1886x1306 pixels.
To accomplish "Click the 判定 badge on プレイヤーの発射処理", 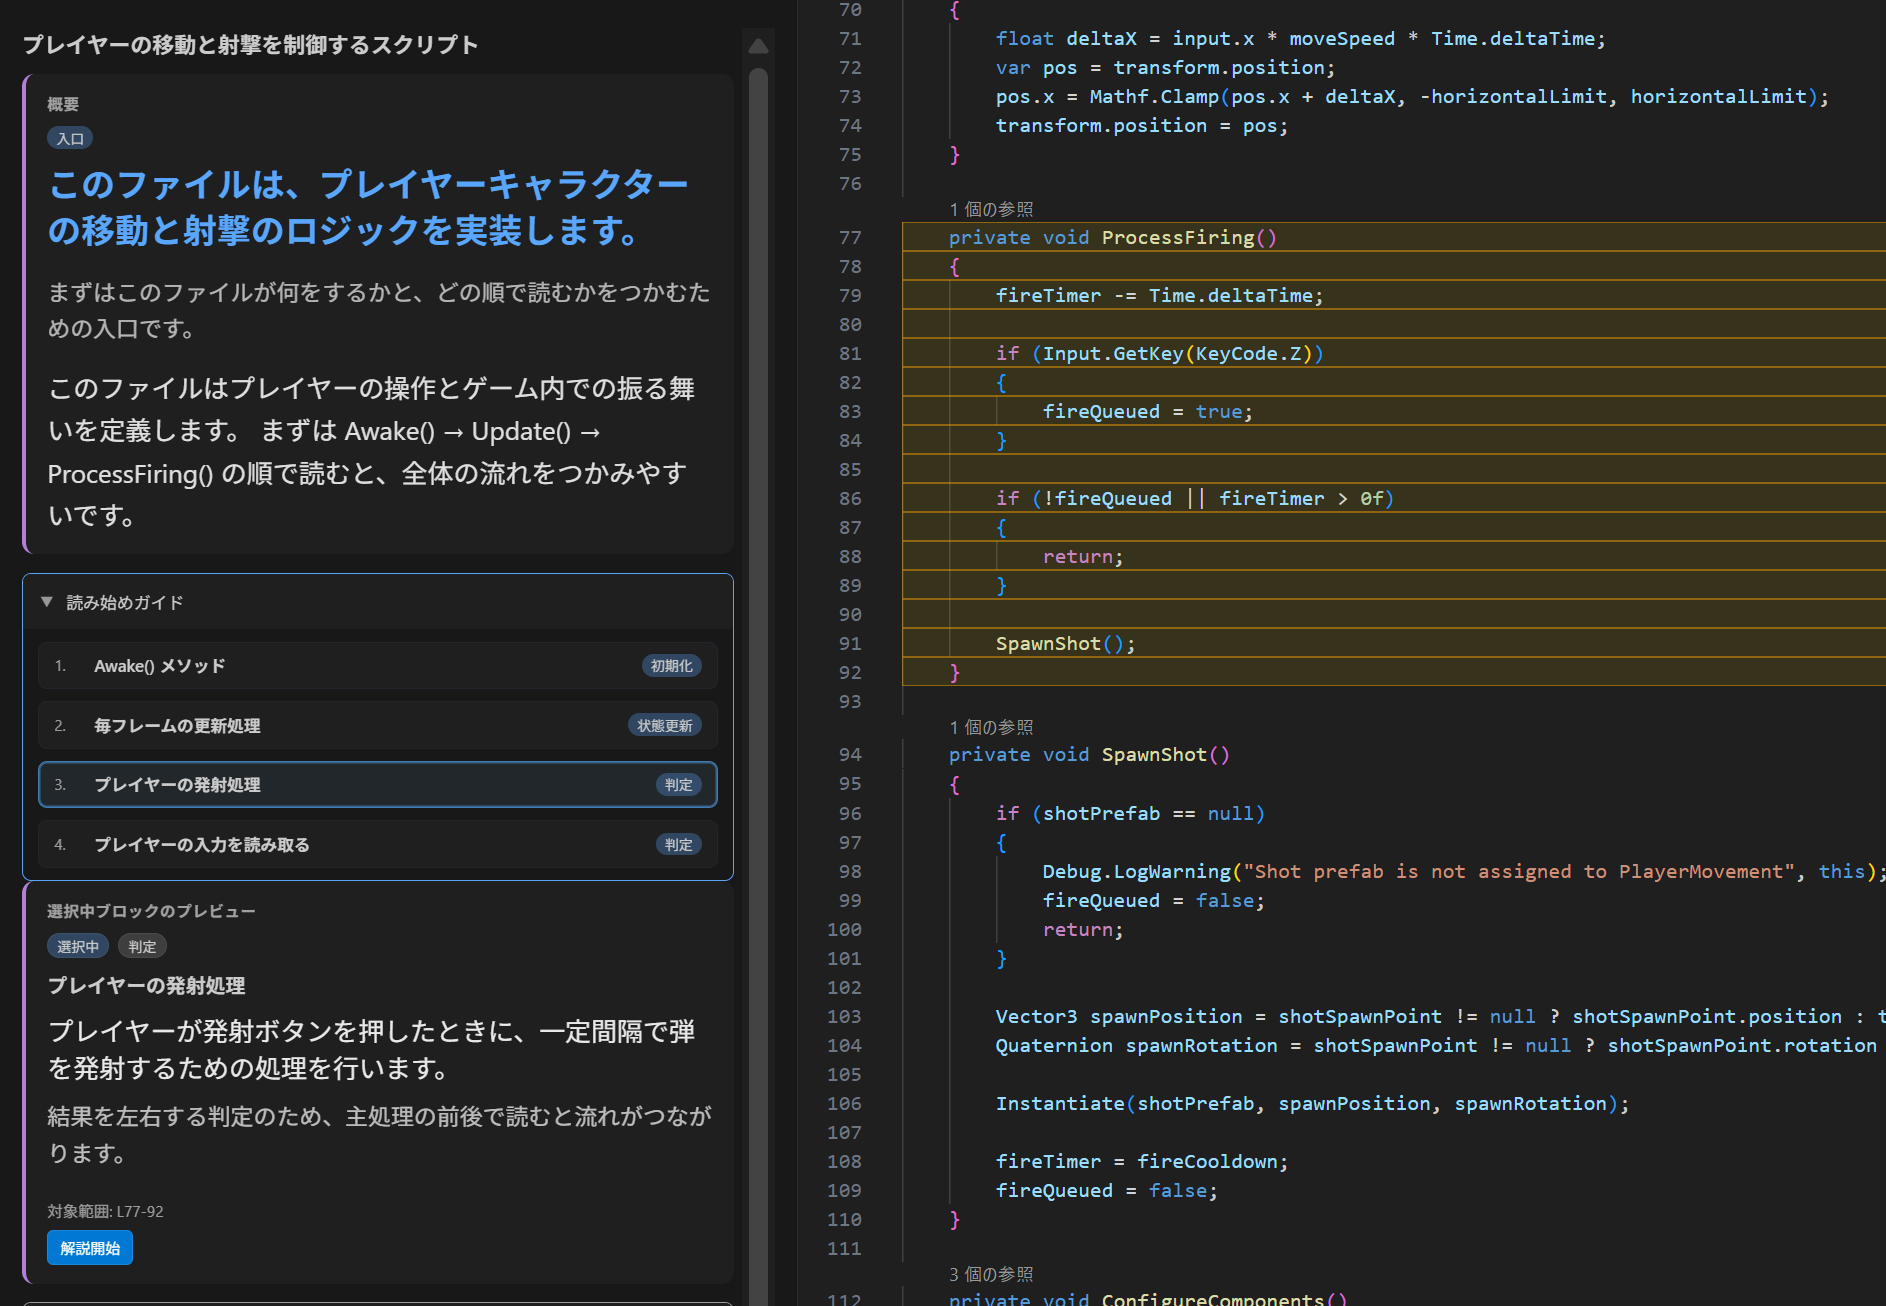I will 678,784.
